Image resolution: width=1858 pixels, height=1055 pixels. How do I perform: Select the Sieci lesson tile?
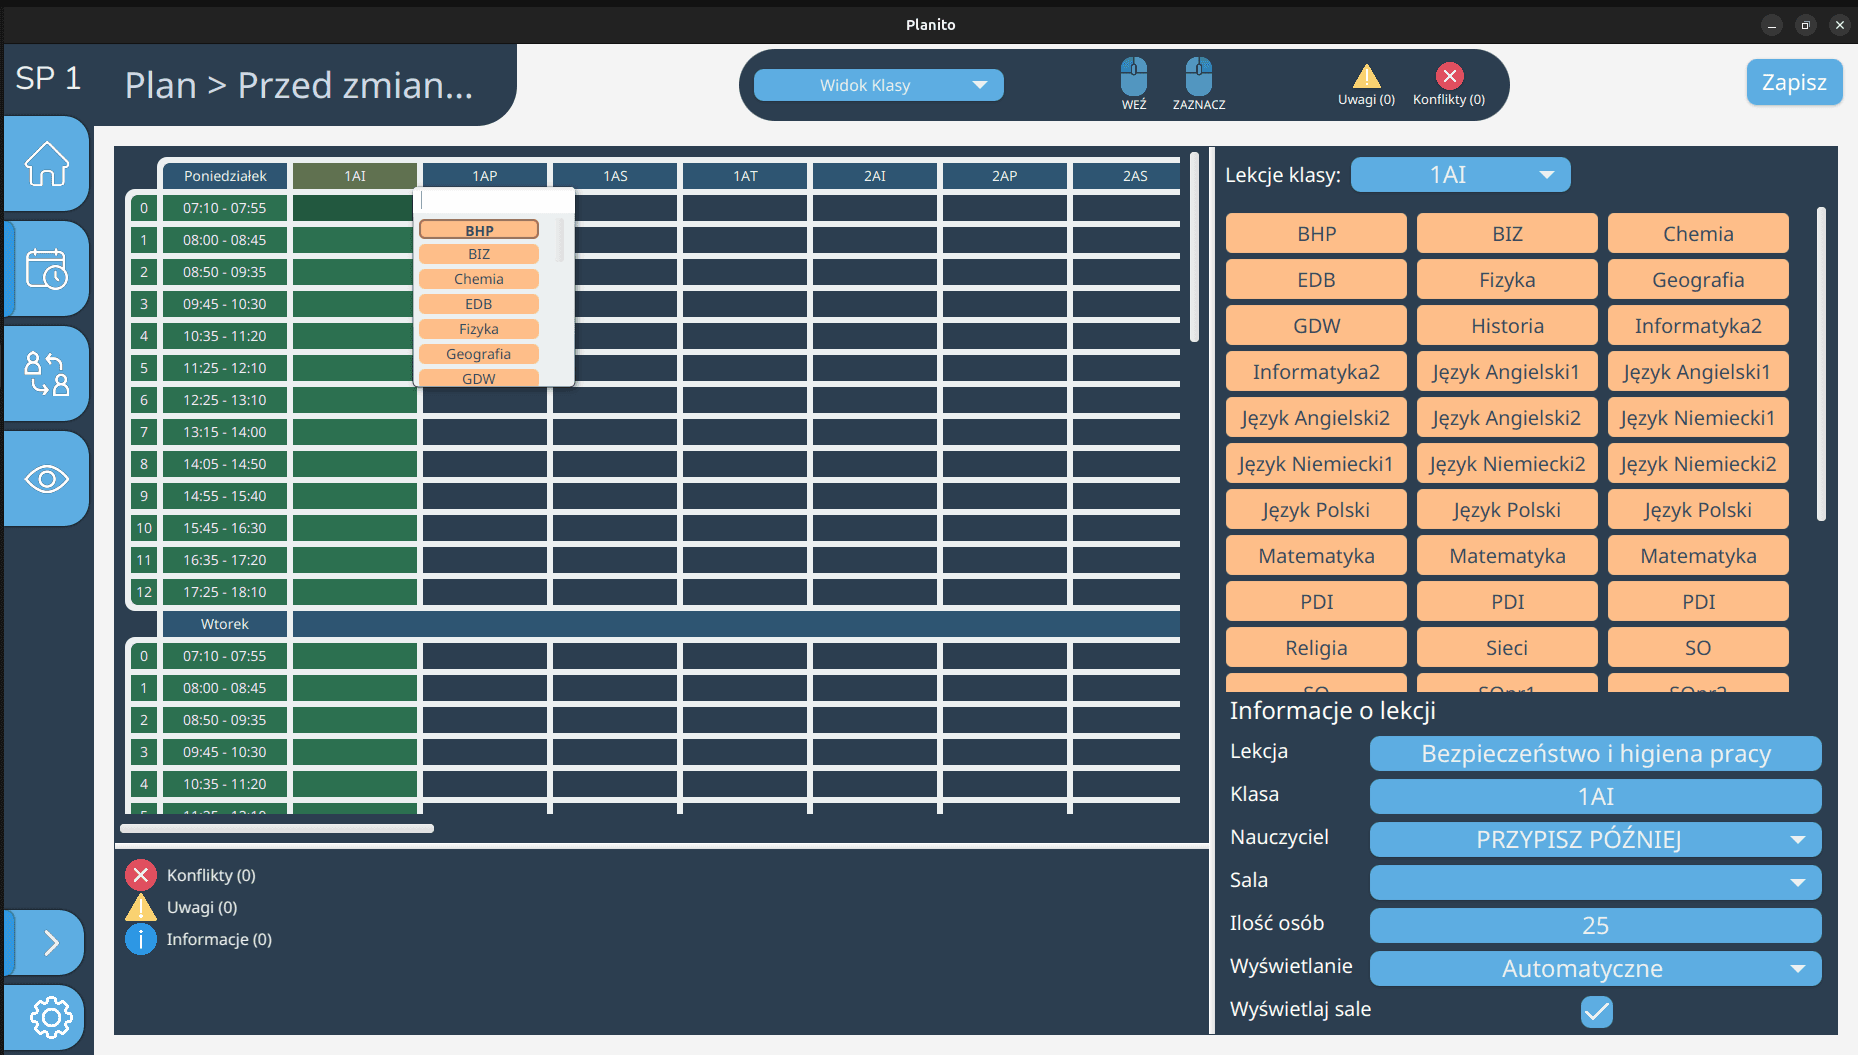click(1507, 648)
